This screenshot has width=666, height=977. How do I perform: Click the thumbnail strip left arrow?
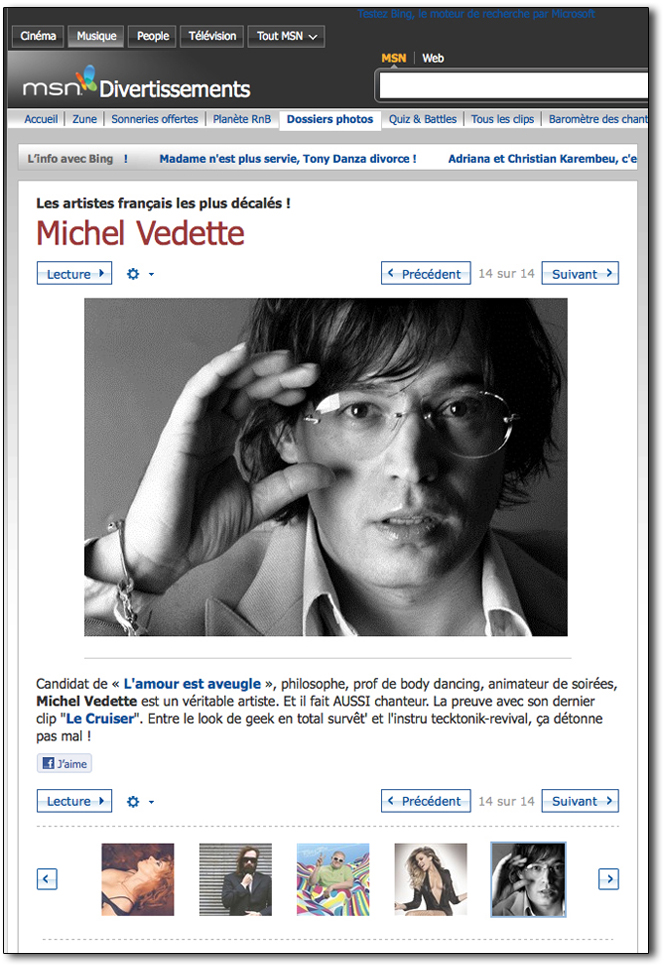[47, 879]
